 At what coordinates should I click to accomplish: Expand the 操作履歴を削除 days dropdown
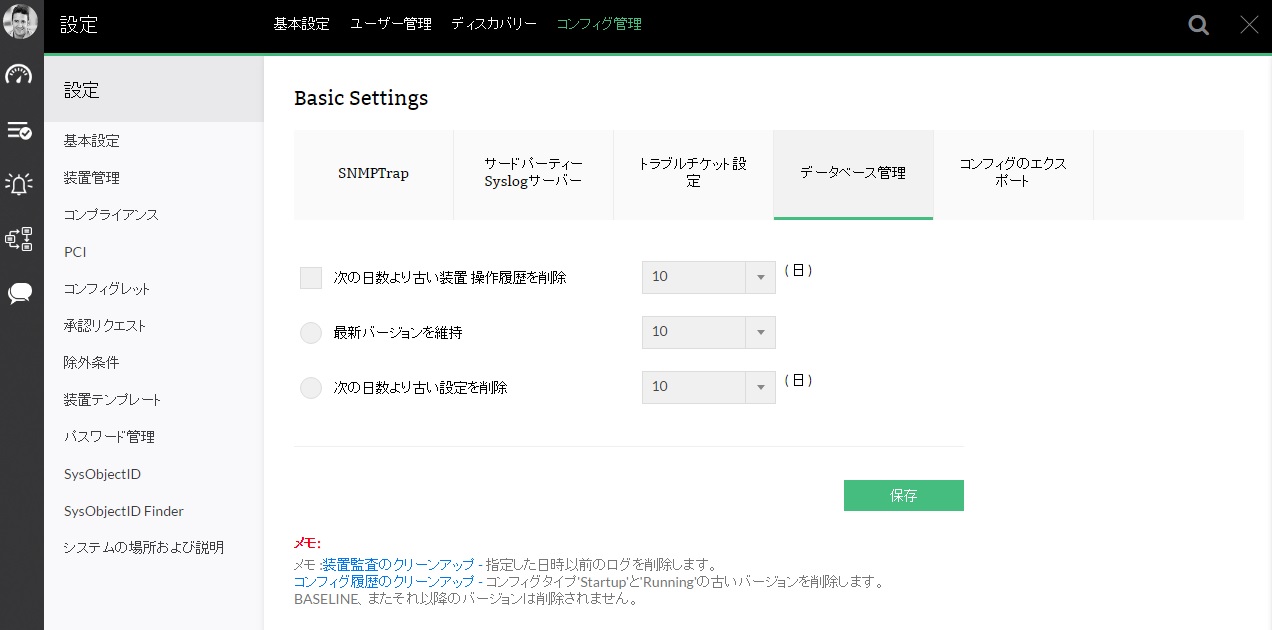click(x=708, y=277)
